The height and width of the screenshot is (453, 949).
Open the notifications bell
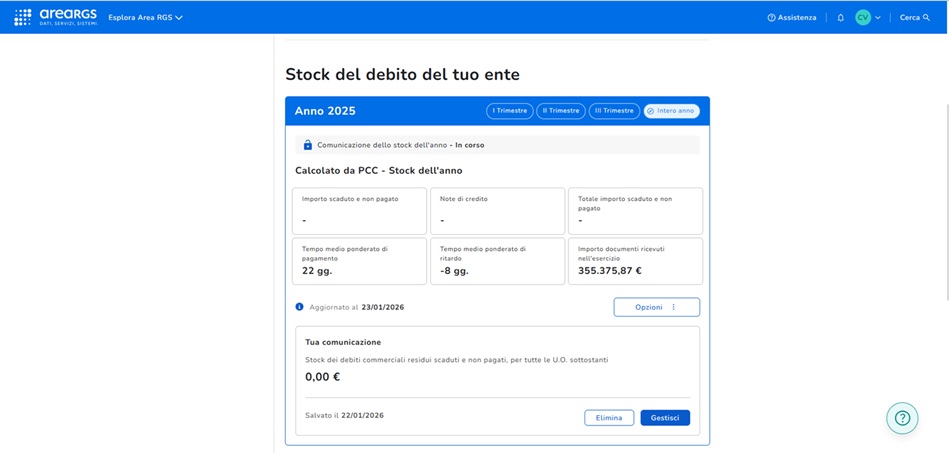840,18
